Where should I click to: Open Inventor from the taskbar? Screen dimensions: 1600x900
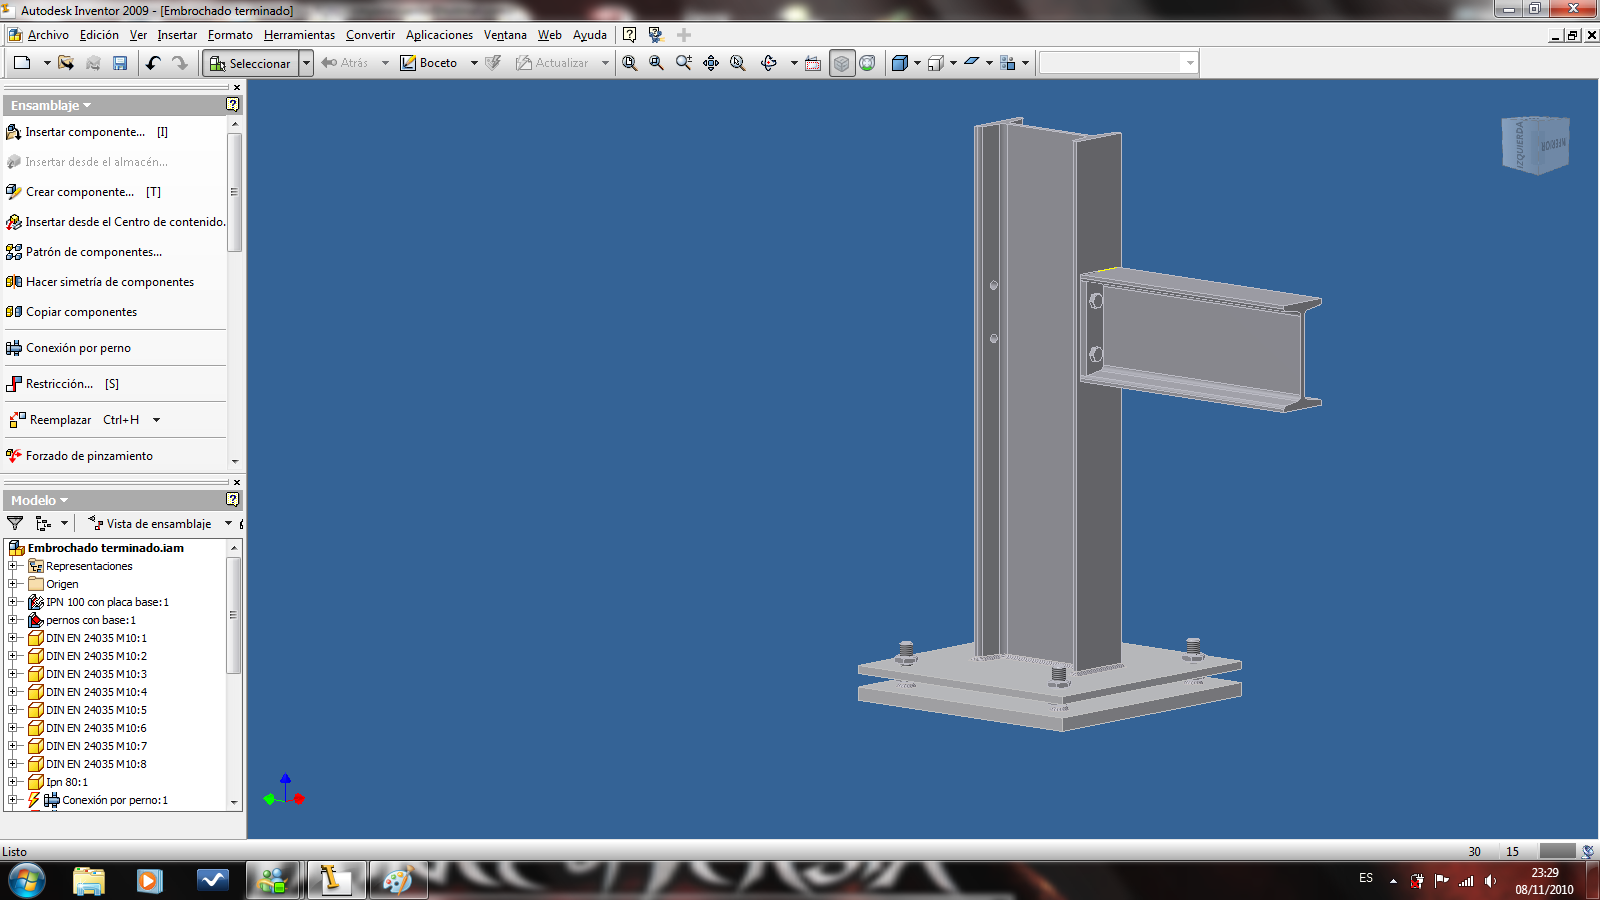point(335,880)
